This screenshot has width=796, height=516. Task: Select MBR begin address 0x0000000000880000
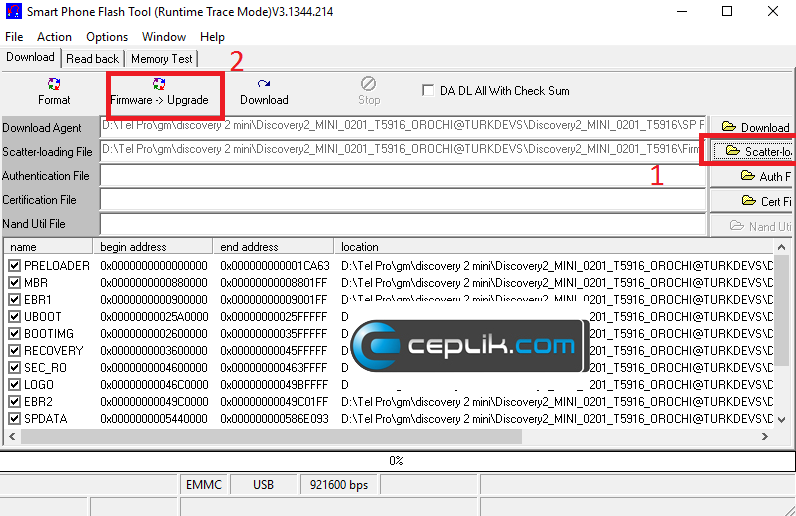pyautogui.click(x=154, y=282)
